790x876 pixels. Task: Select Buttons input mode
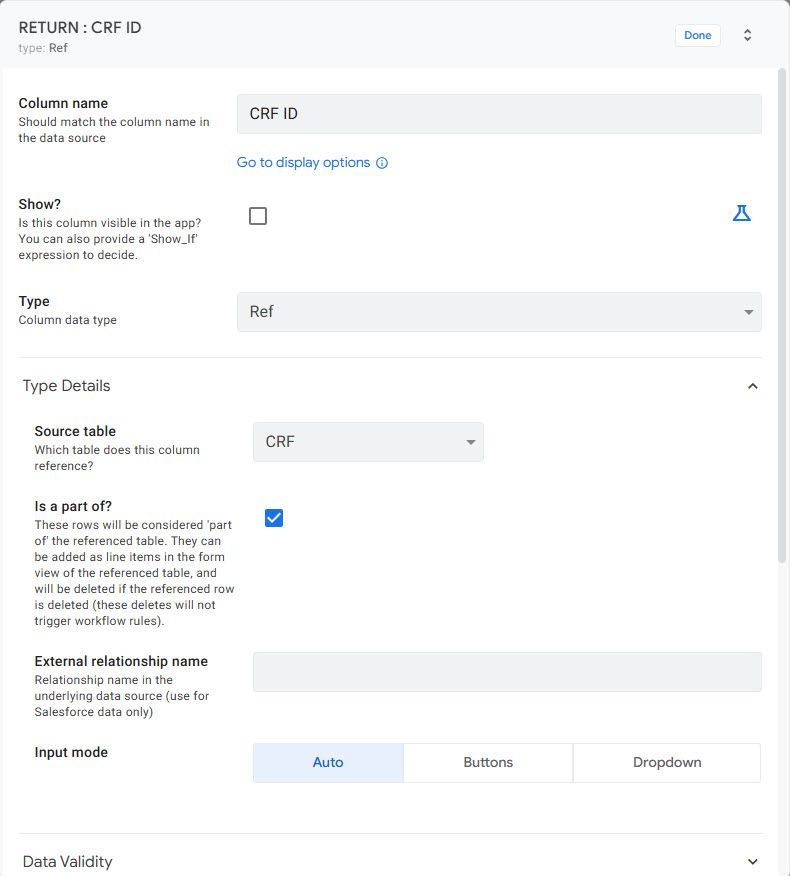[488, 763]
